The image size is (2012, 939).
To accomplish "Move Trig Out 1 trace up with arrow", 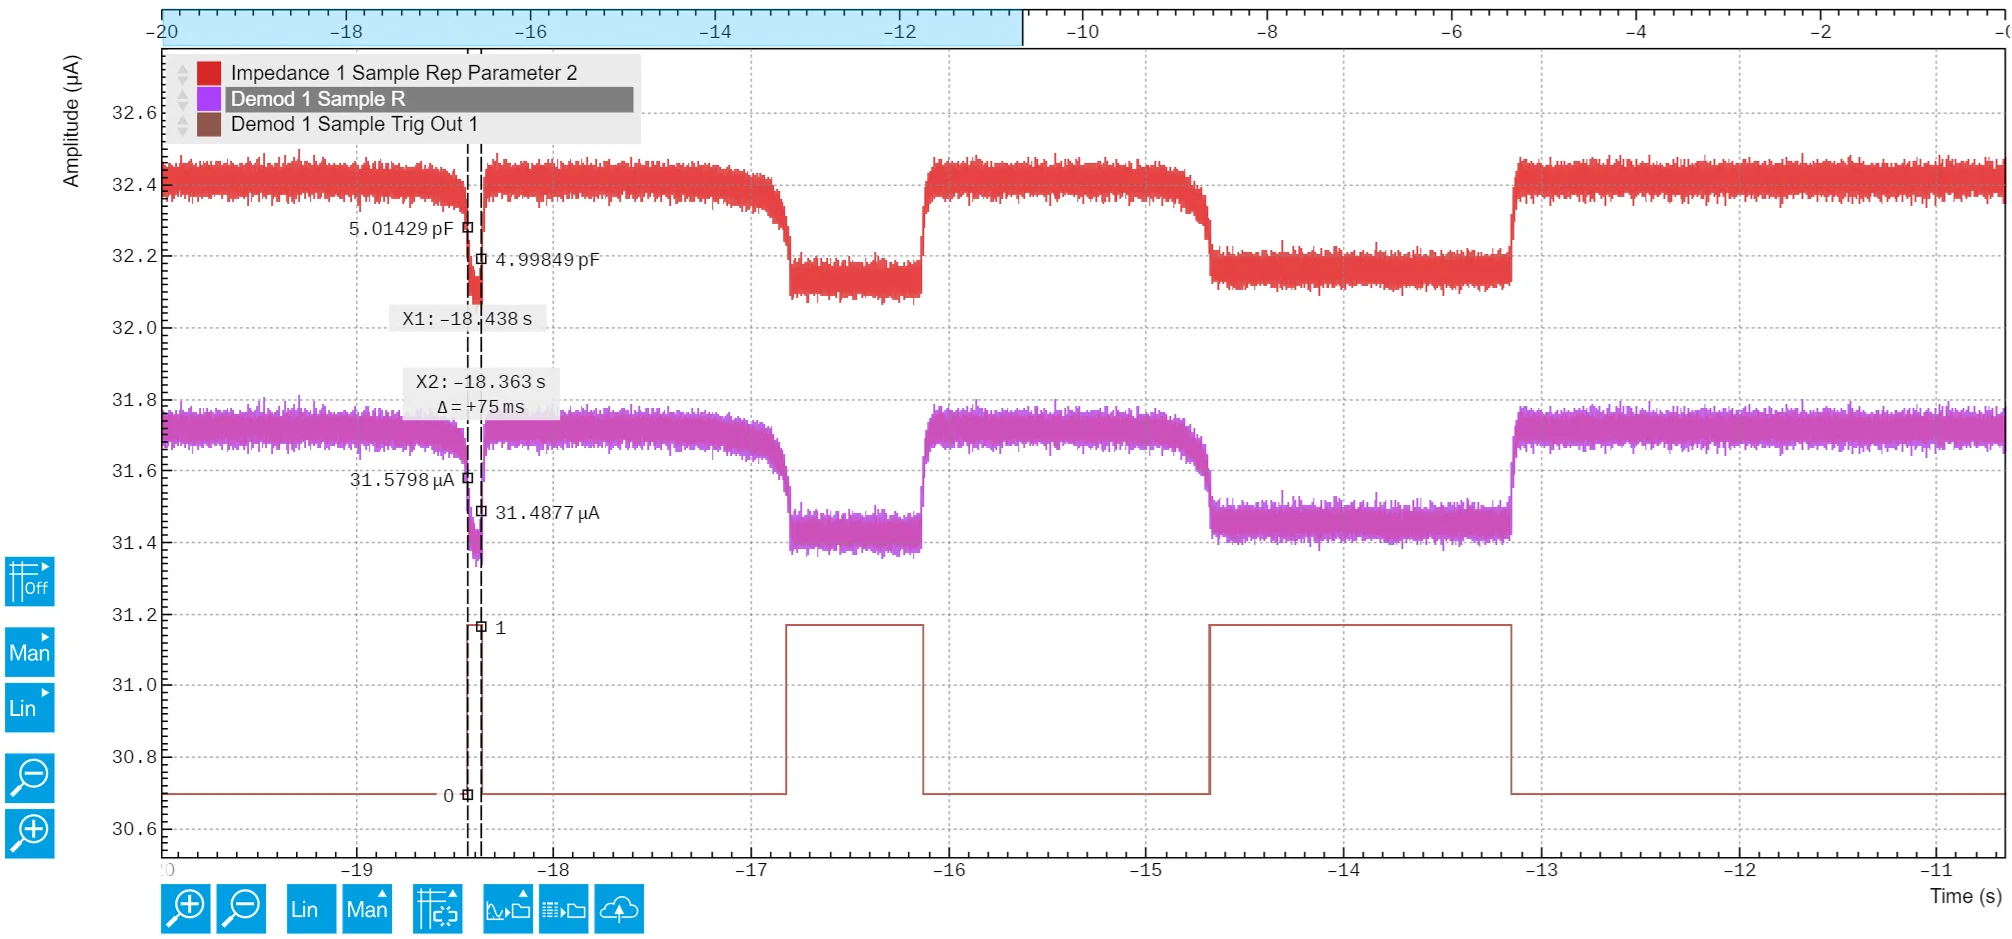I will [x=182, y=119].
